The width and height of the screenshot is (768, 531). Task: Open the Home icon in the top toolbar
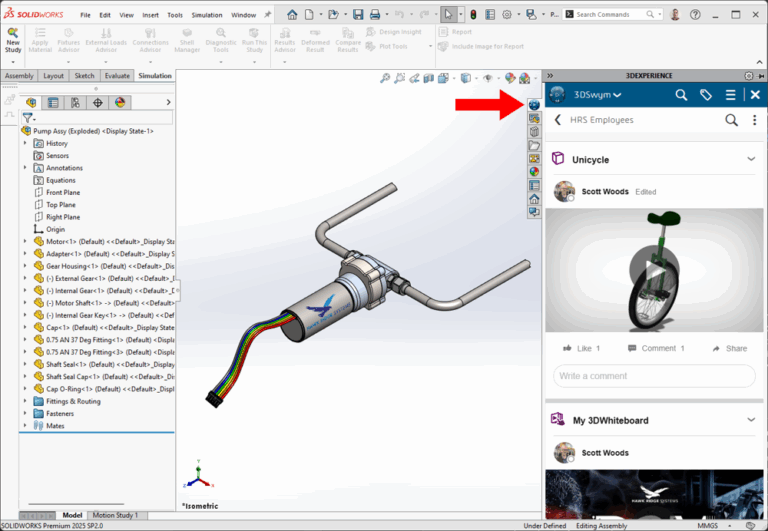[x=292, y=15]
